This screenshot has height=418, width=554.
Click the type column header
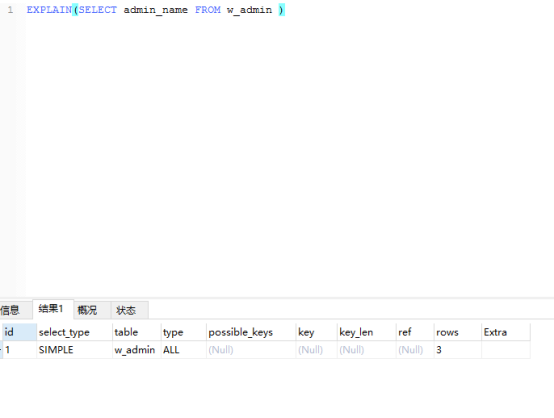183,332
